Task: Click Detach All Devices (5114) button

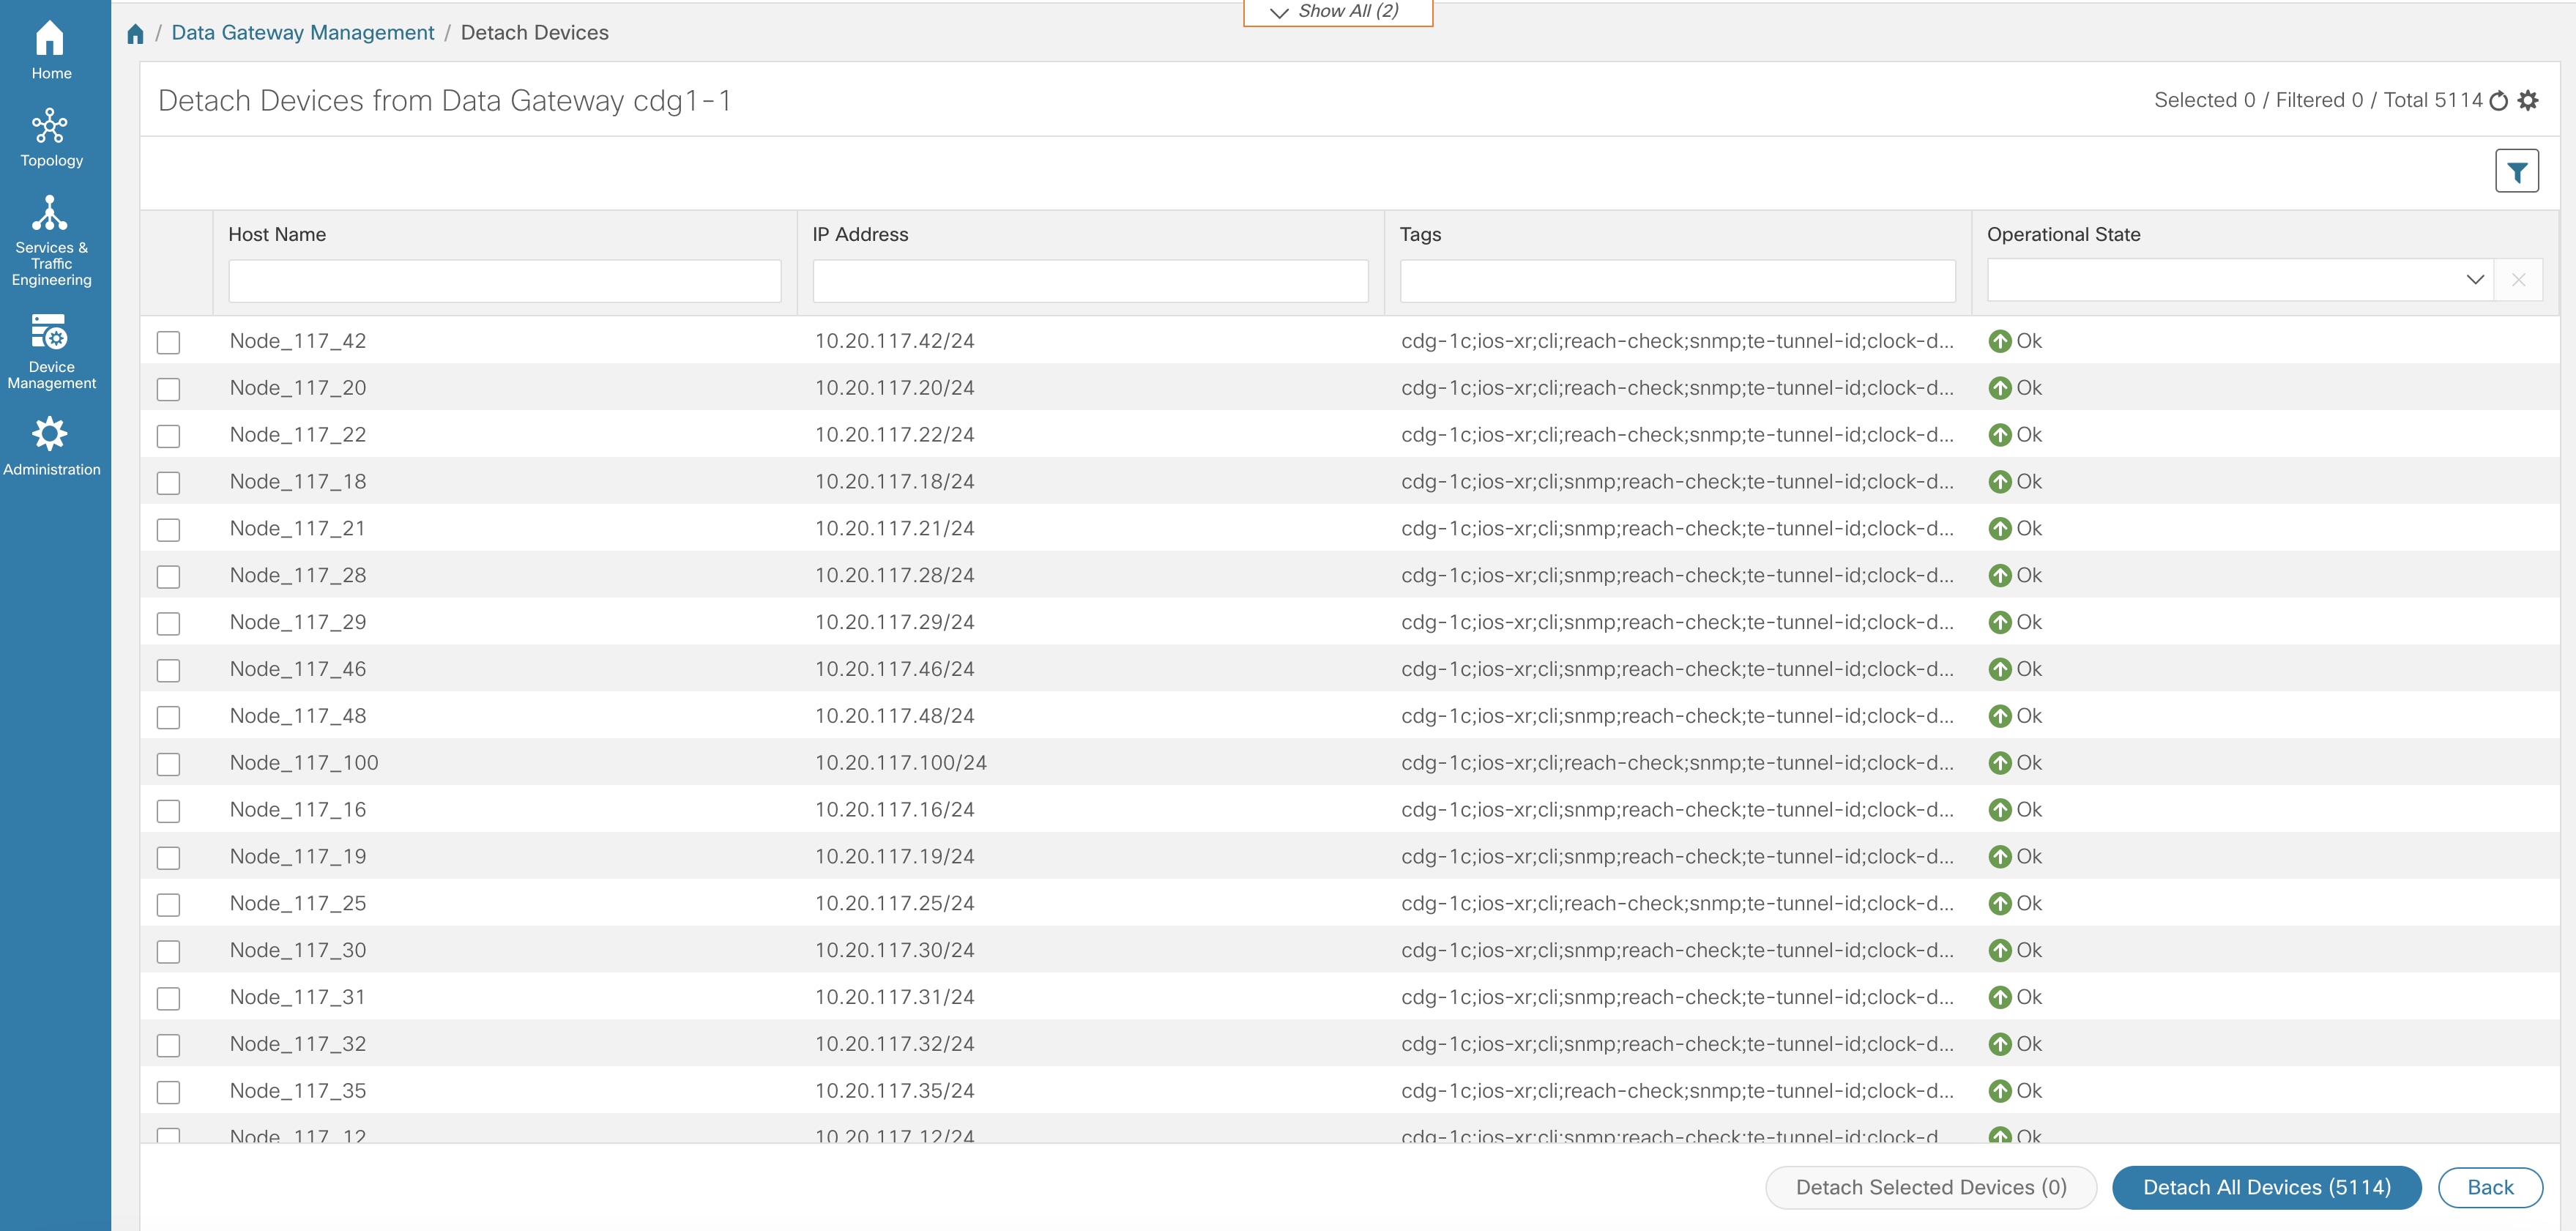Action: pyautogui.click(x=2266, y=1187)
